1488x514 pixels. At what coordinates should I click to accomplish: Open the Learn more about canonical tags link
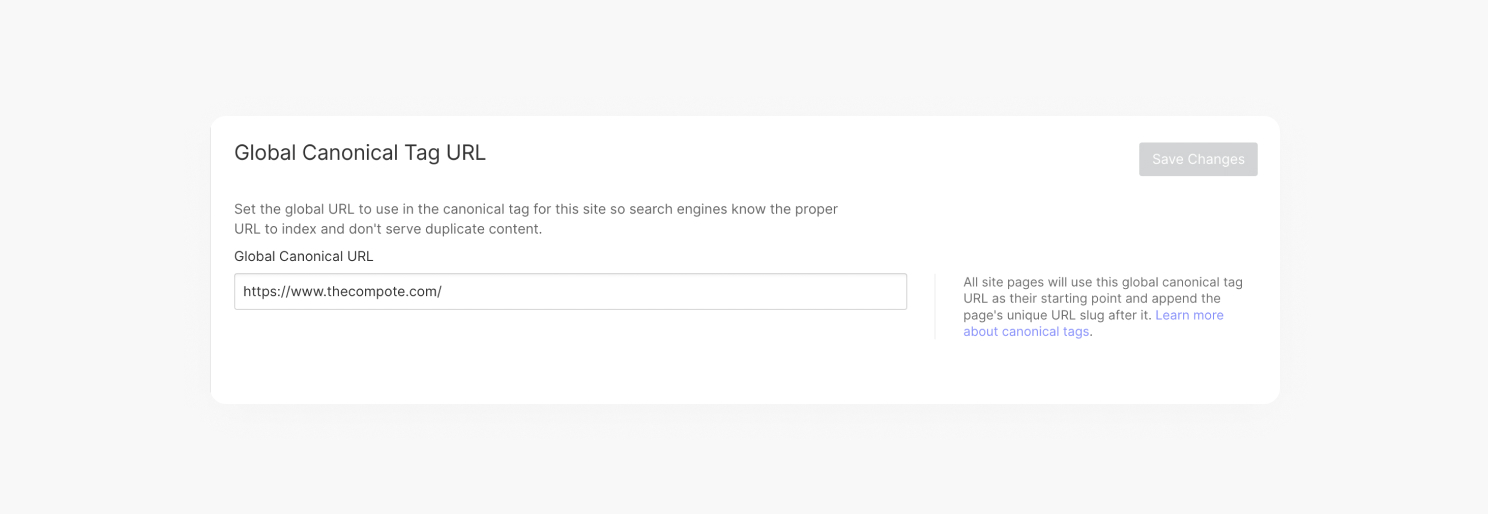click(x=1093, y=323)
